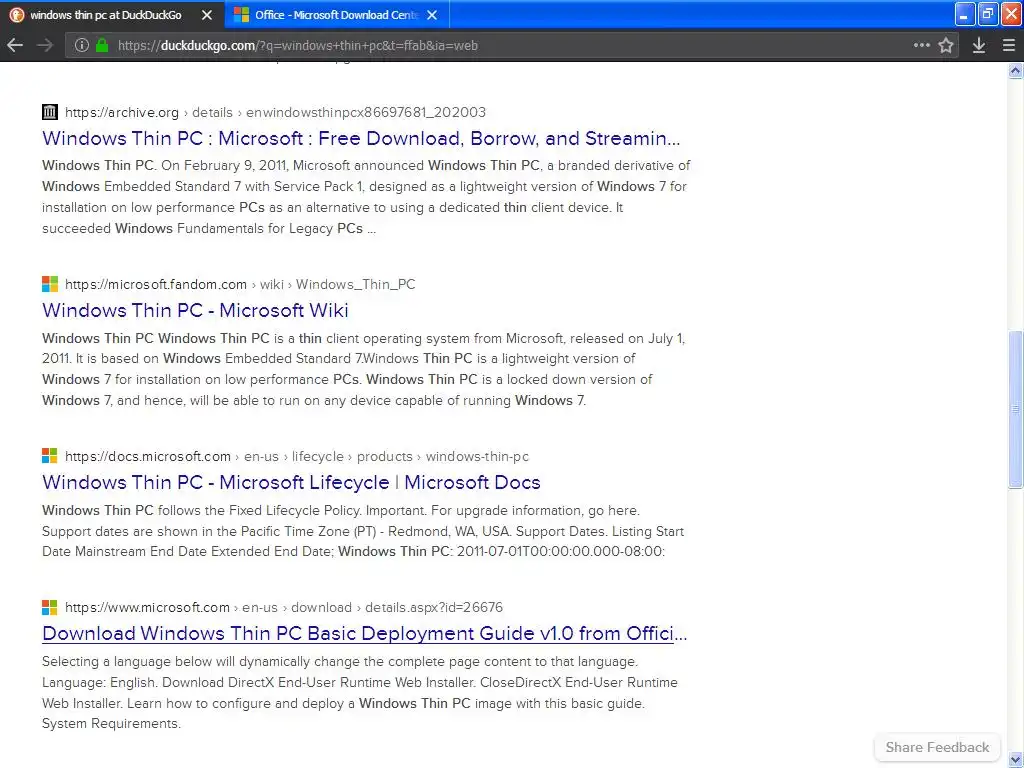Click the https://docs.microsoft.com result URL
This screenshot has height=768, width=1024.
(x=148, y=456)
